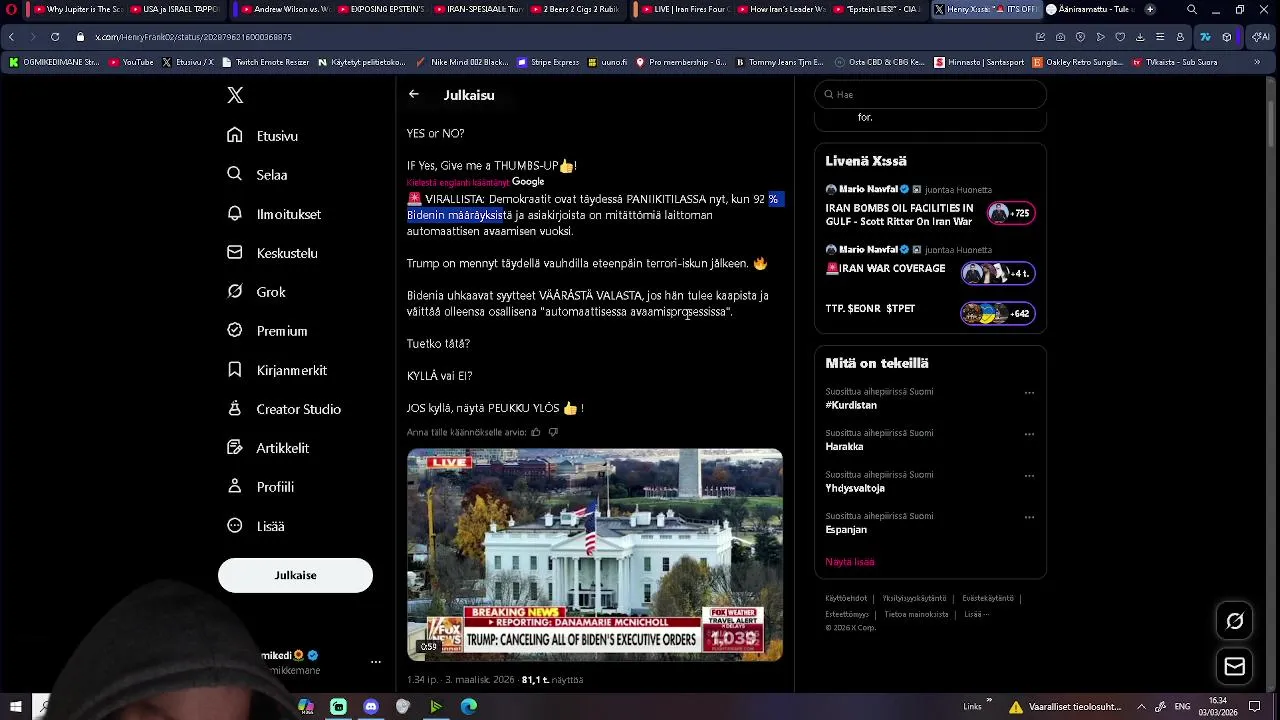Click Näytä lisää to show more
The height and width of the screenshot is (720, 1280).
(x=850, y=562)
